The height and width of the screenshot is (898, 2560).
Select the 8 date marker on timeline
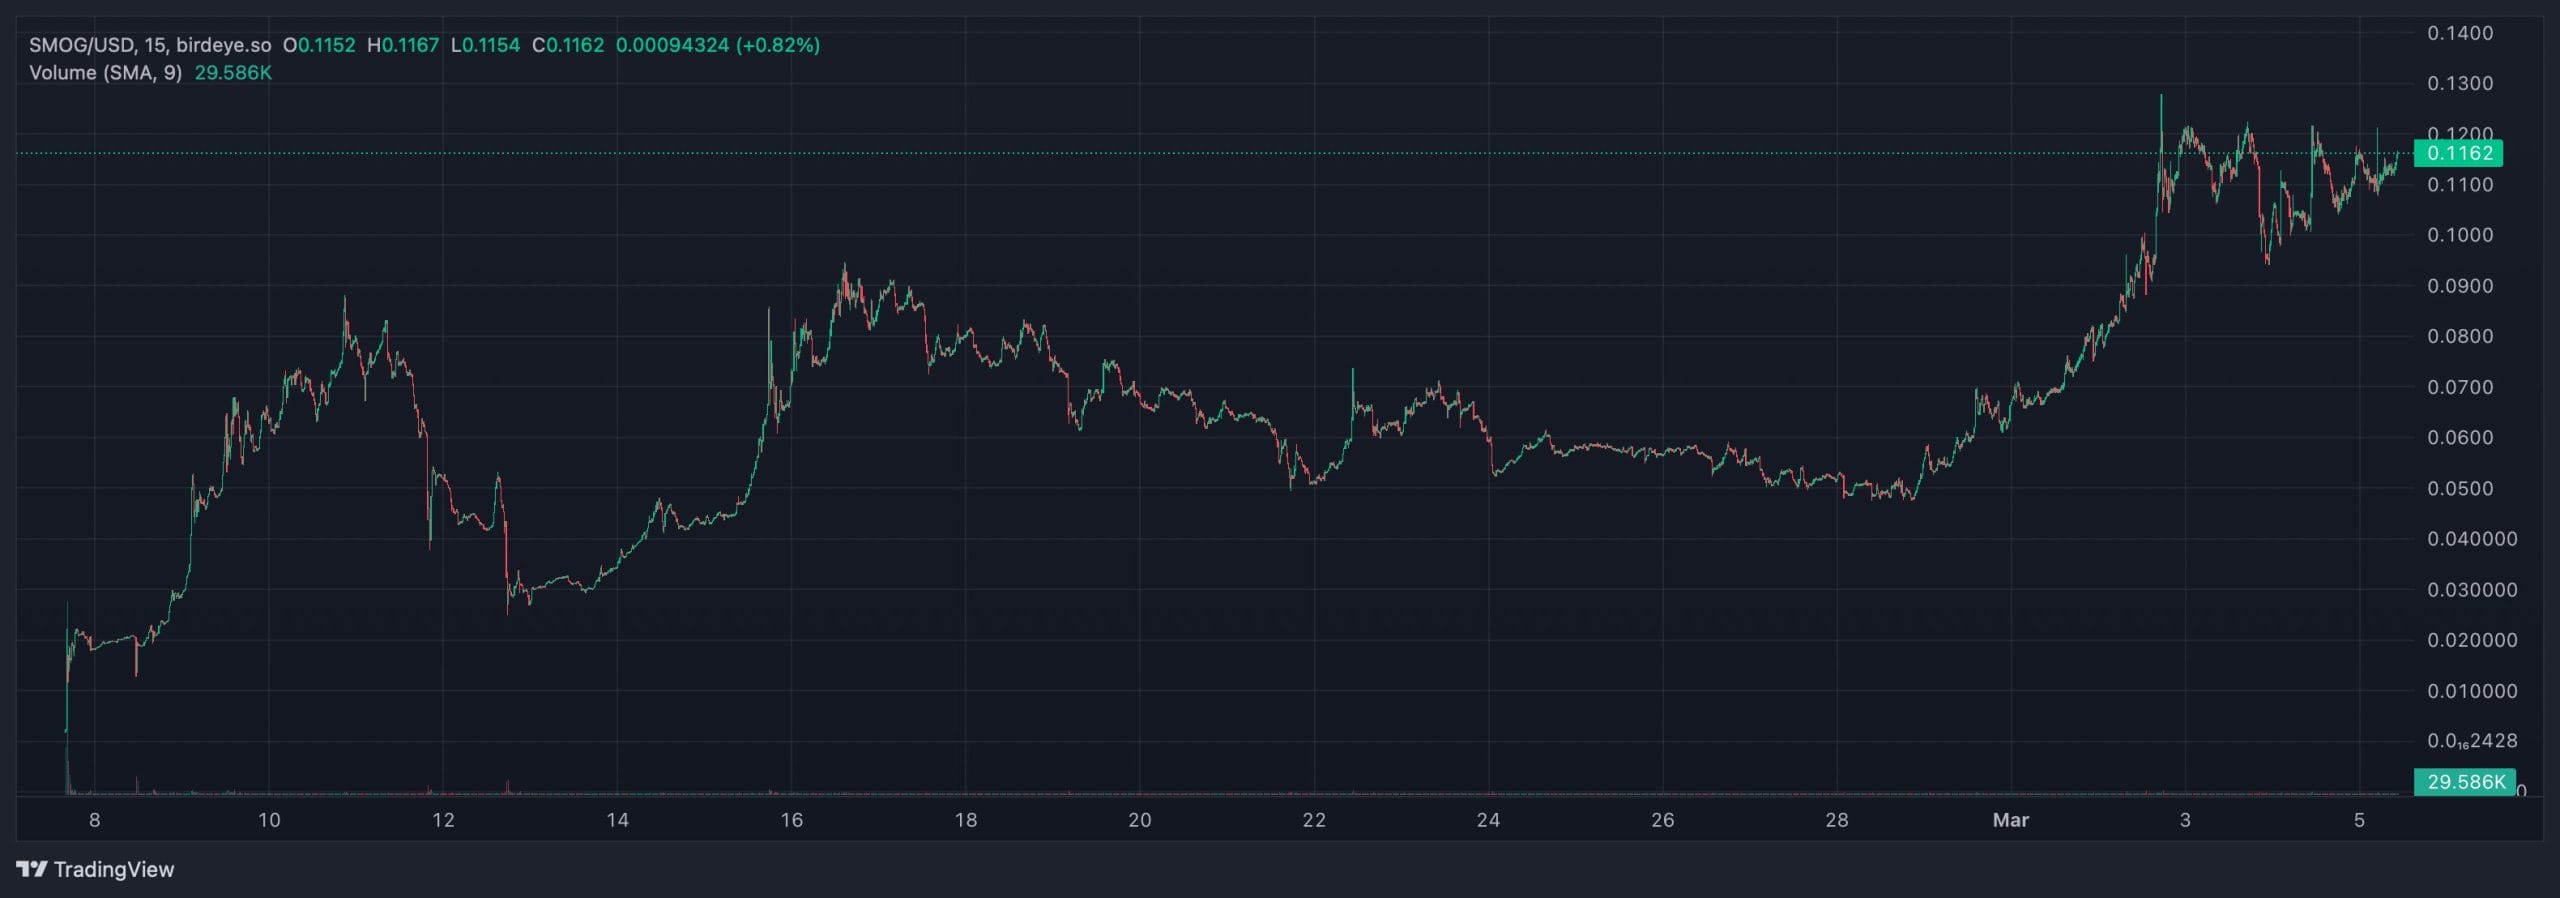[x=95, y=820]
